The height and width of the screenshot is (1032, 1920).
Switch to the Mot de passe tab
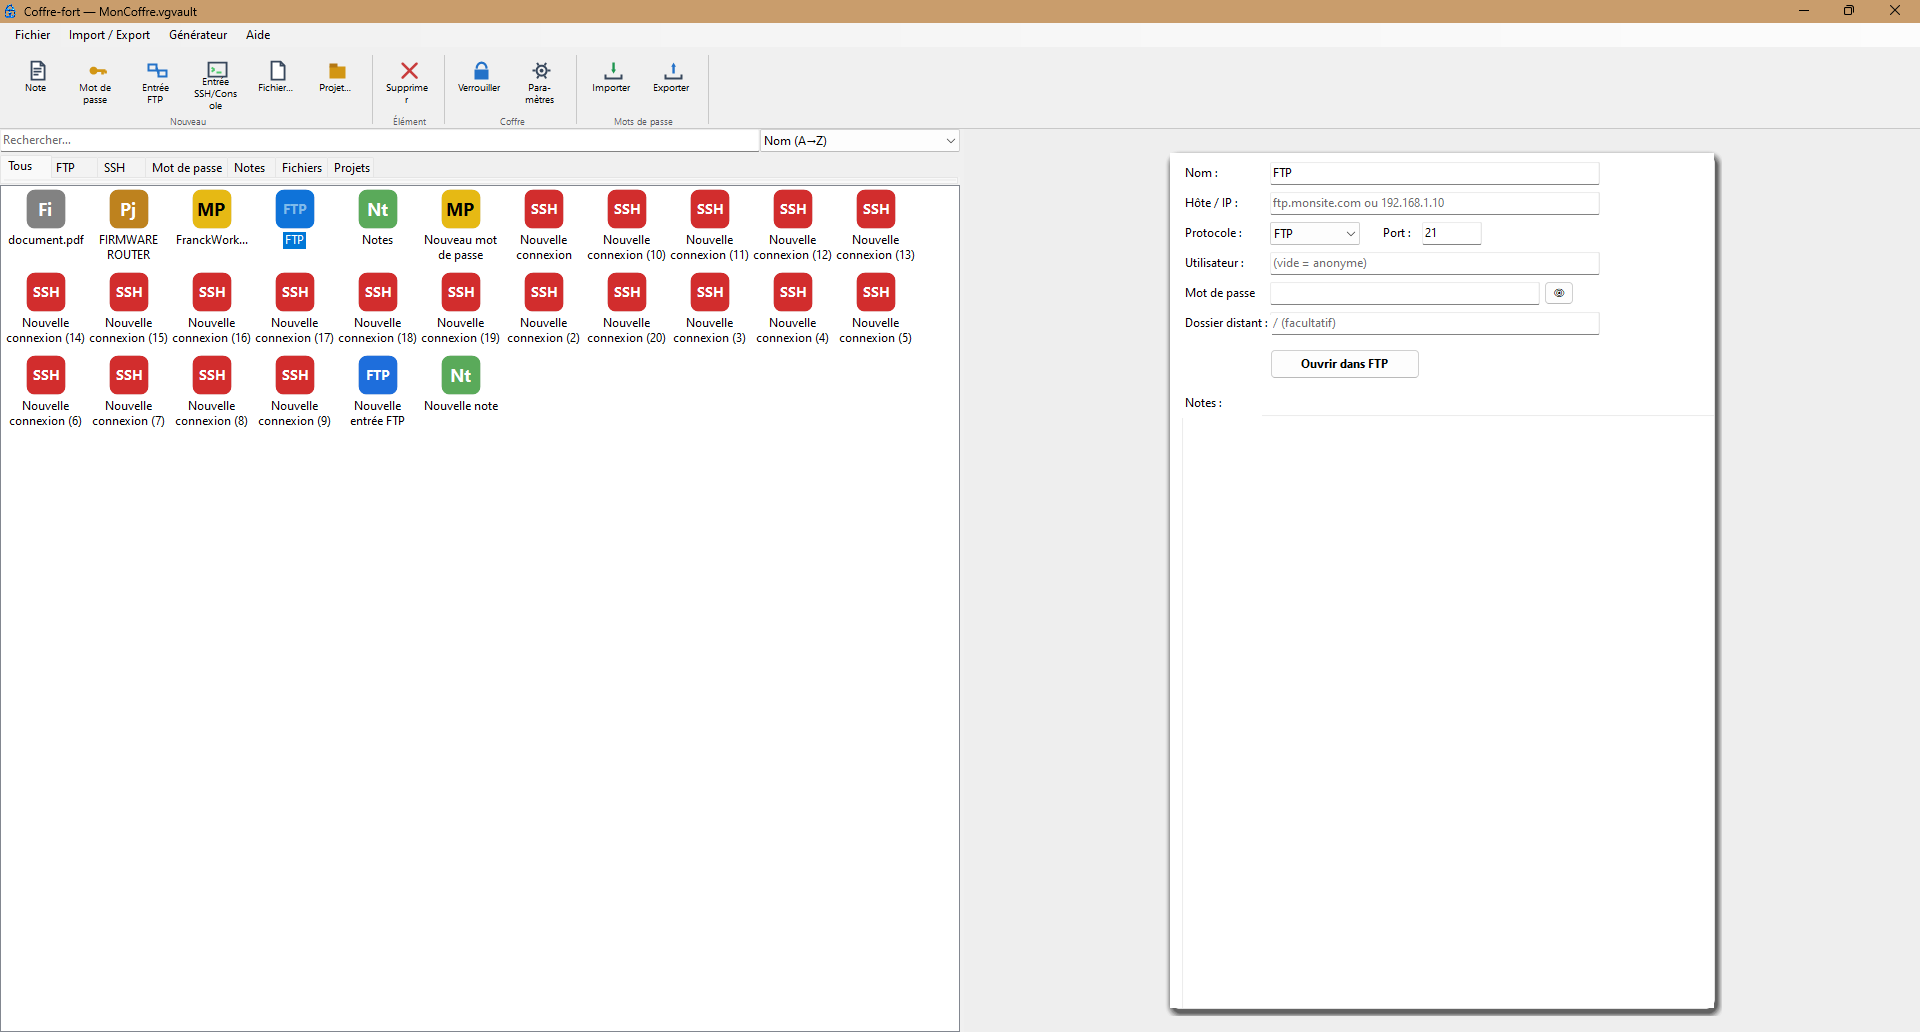(187, 168)
